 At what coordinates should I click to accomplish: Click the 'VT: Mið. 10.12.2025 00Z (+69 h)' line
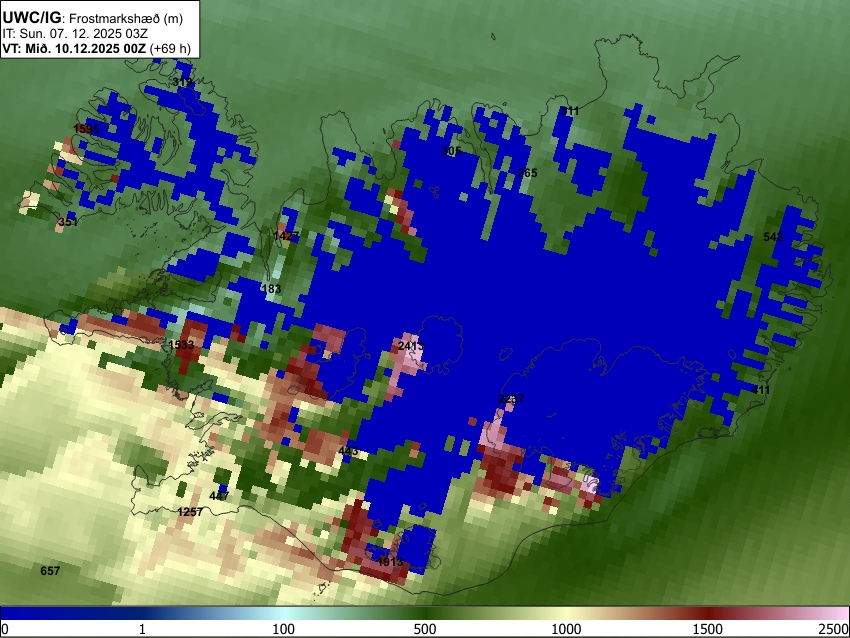96,48
